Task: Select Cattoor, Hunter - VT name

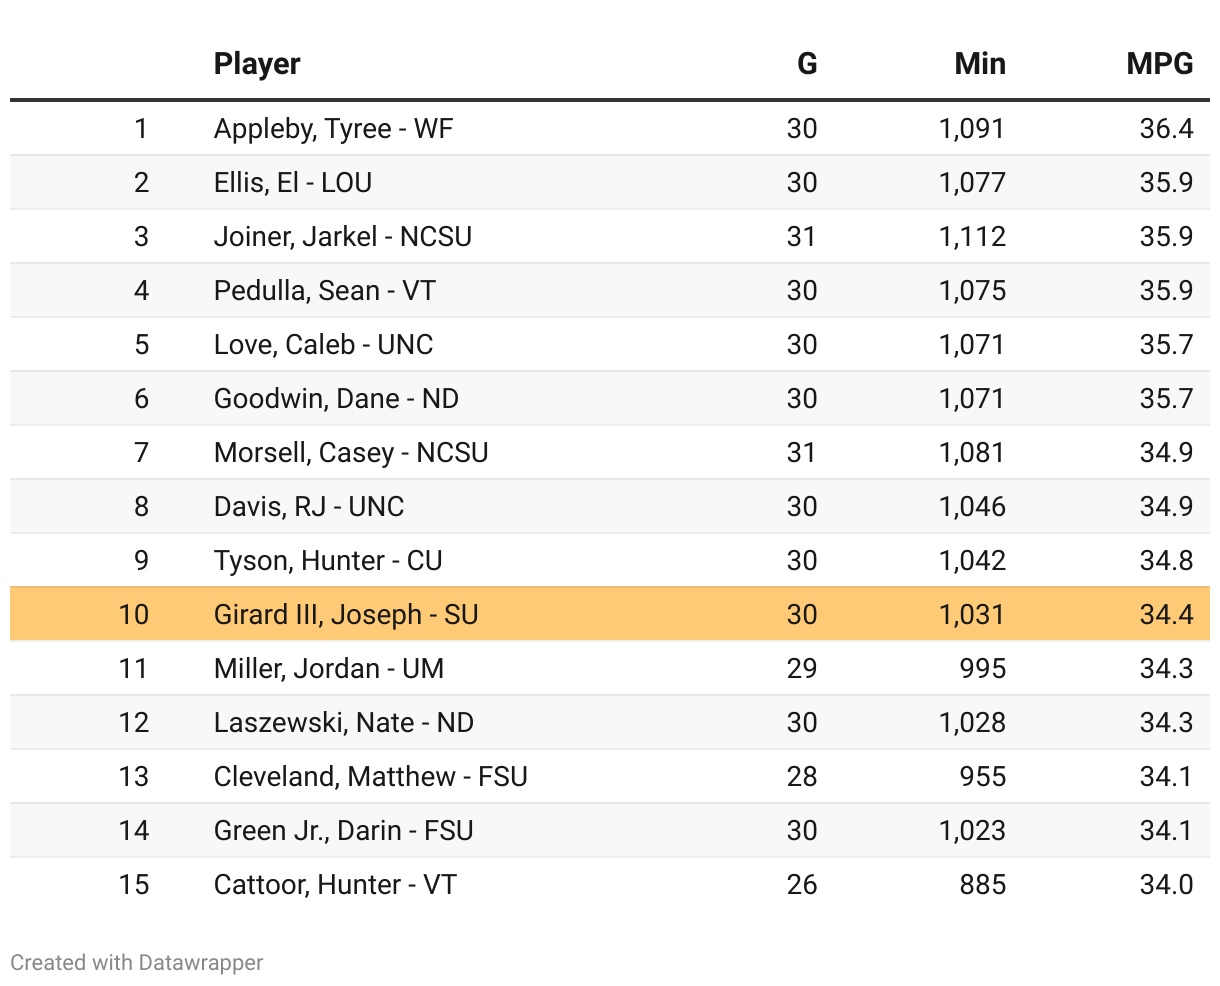Action: tap(335, 885)
